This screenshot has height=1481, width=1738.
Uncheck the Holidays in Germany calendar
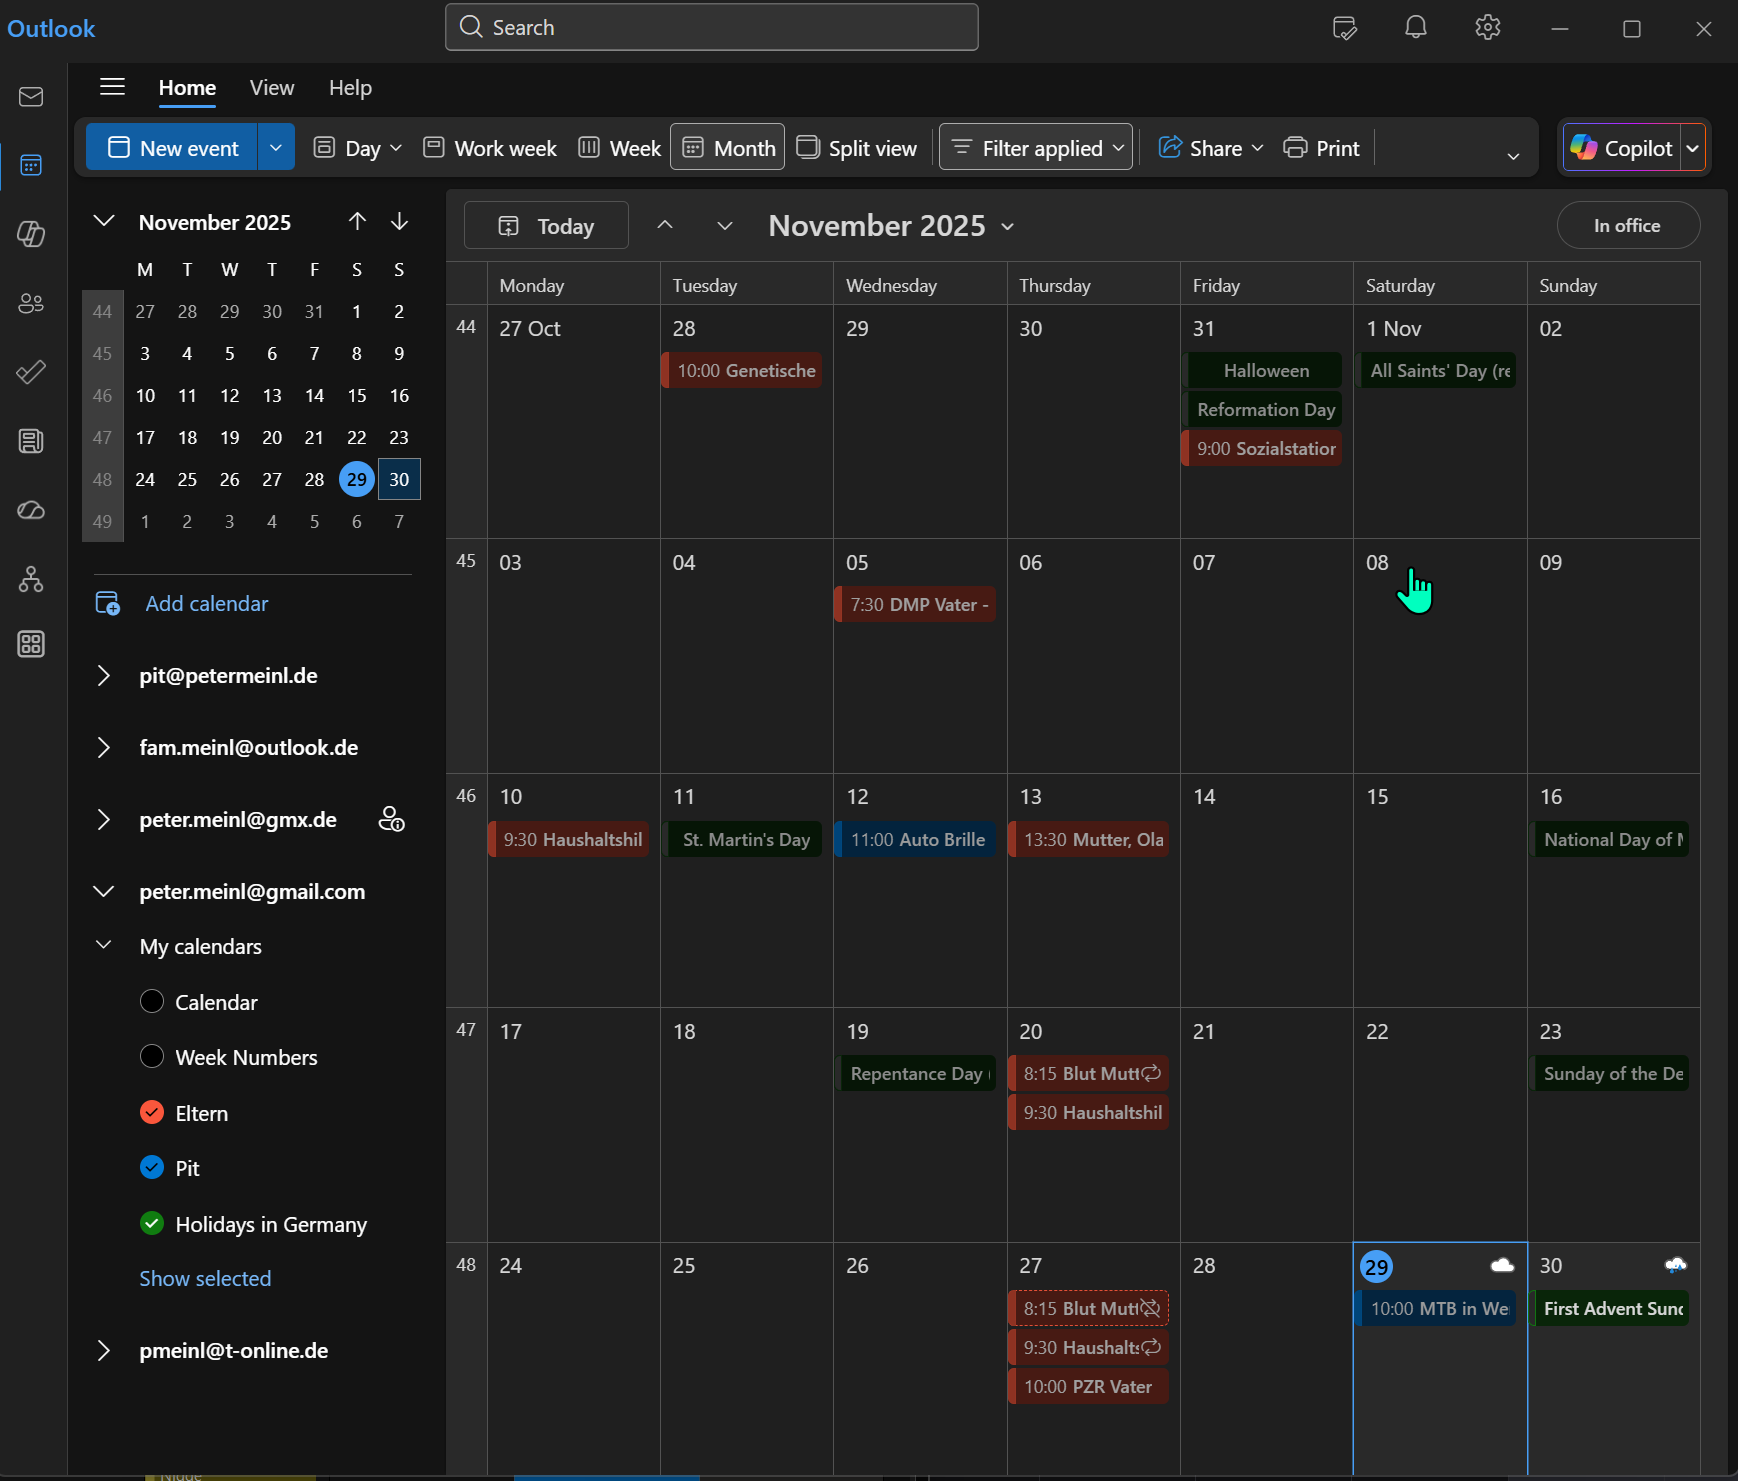click(152, 1224)
